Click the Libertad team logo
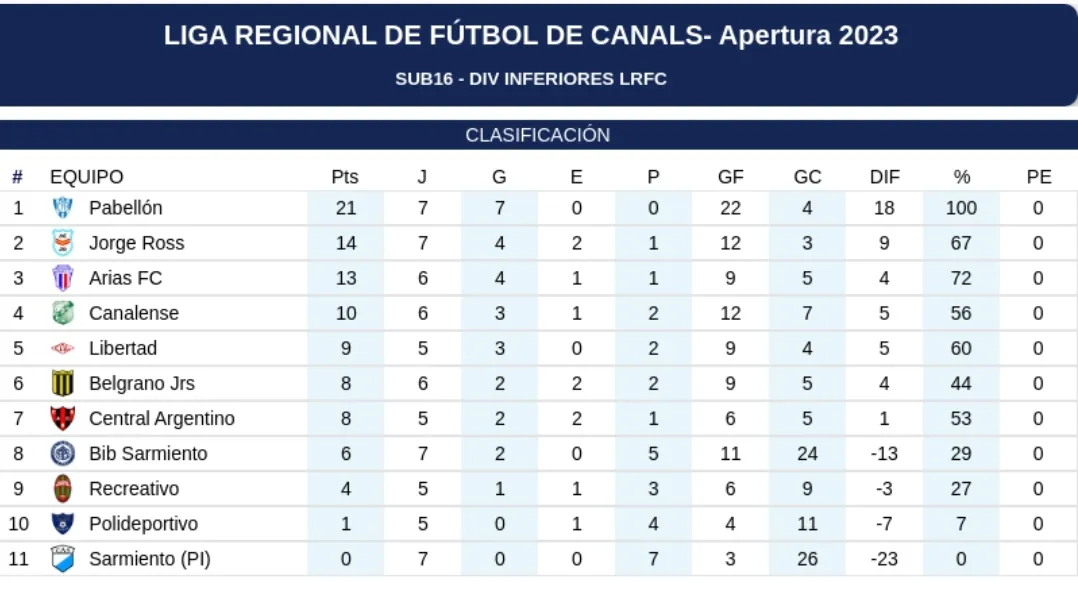Screen dimensions: 1078x609 63,349
